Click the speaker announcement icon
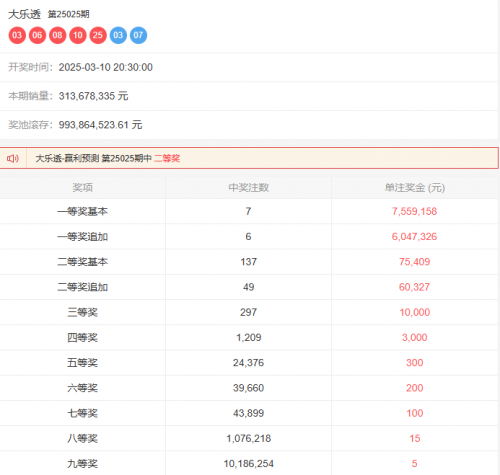The image size is (500, 475). [x=13, y=158]
